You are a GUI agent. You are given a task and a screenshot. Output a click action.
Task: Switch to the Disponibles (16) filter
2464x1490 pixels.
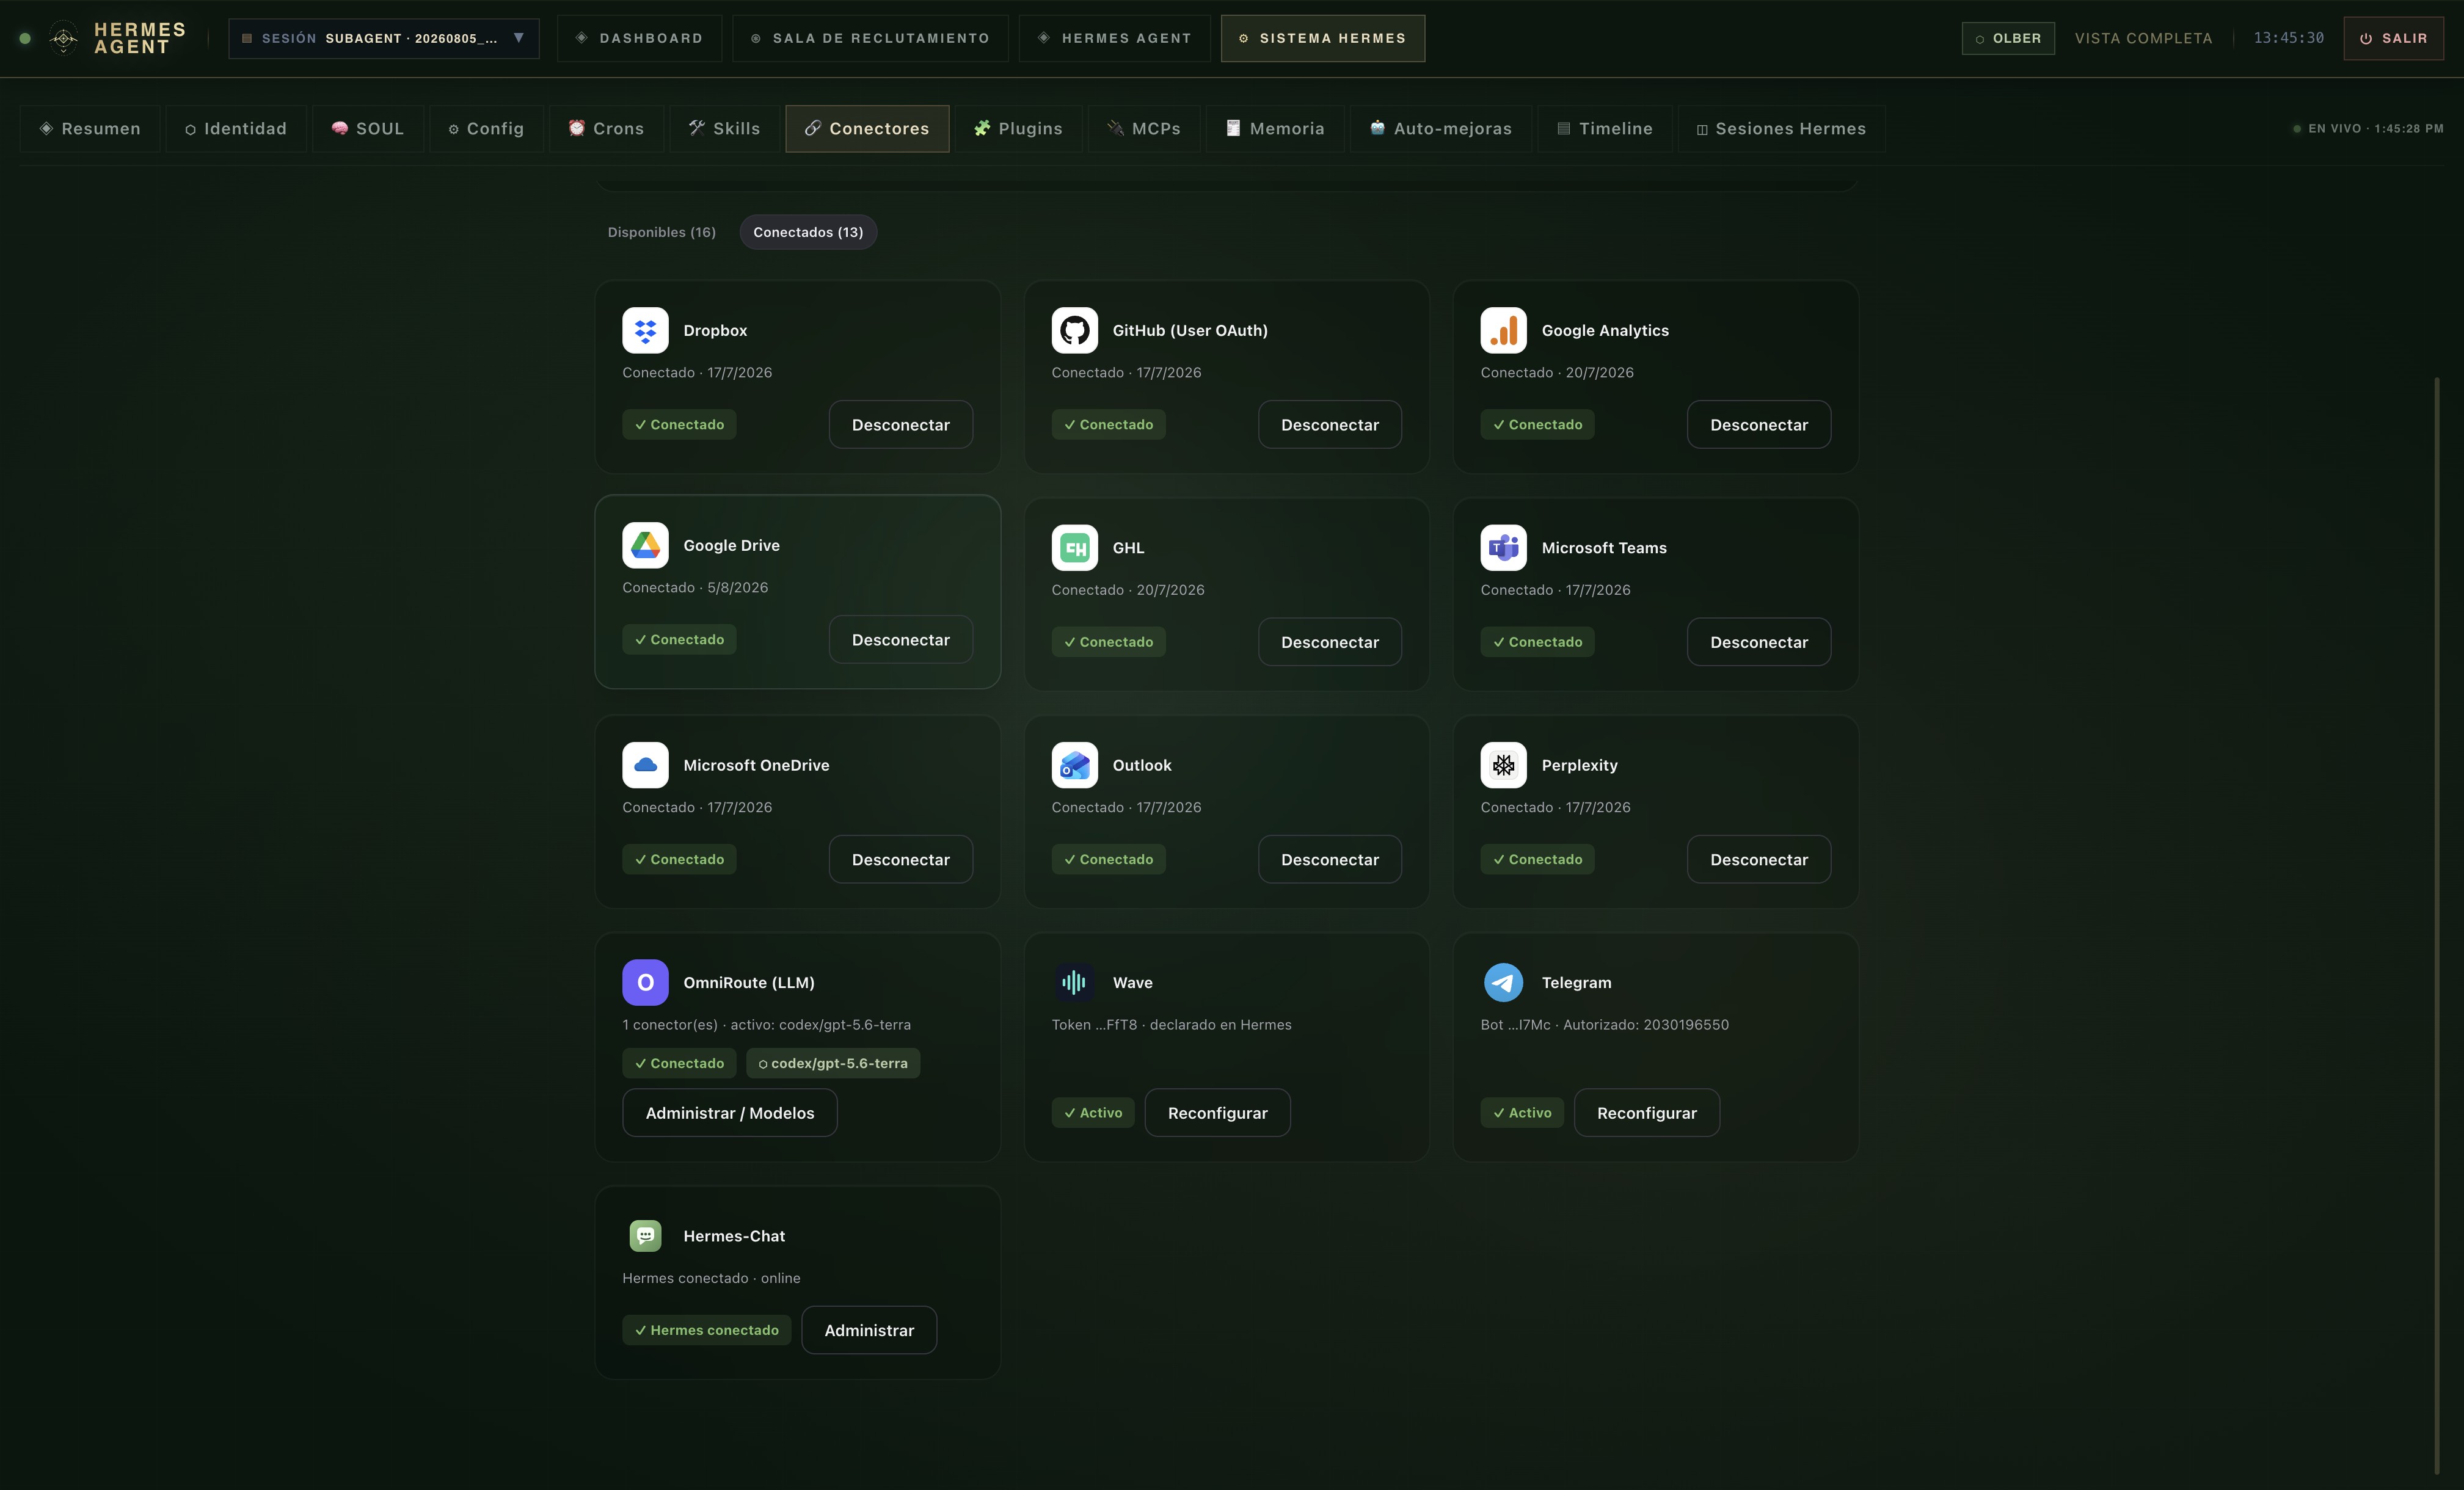(x=662, y=232)
